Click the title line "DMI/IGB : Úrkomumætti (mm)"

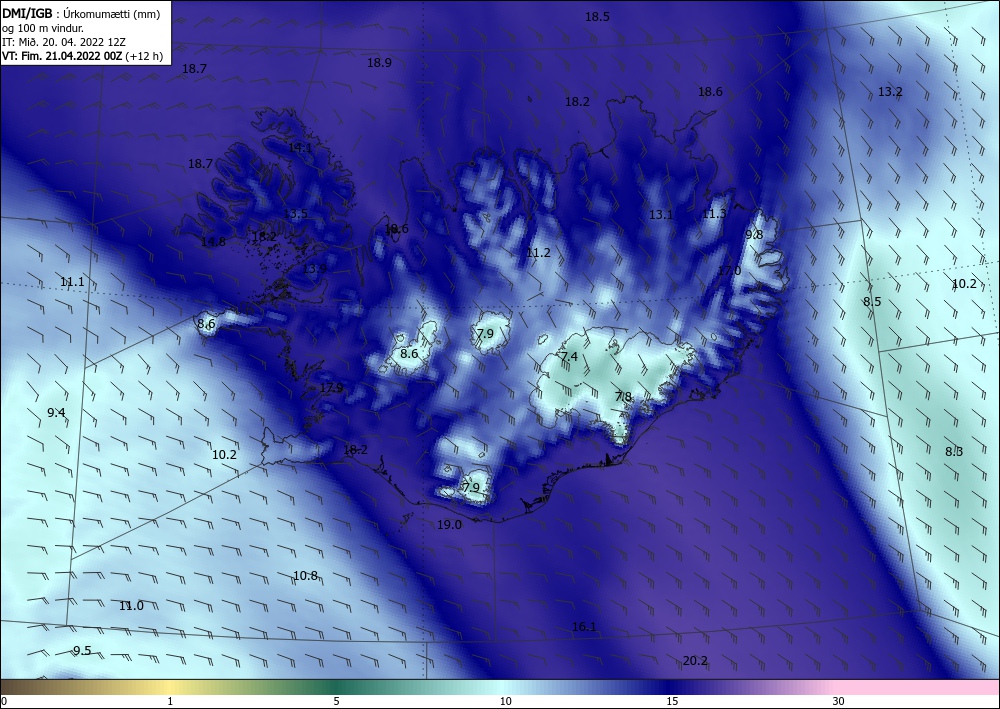(81, 13)
